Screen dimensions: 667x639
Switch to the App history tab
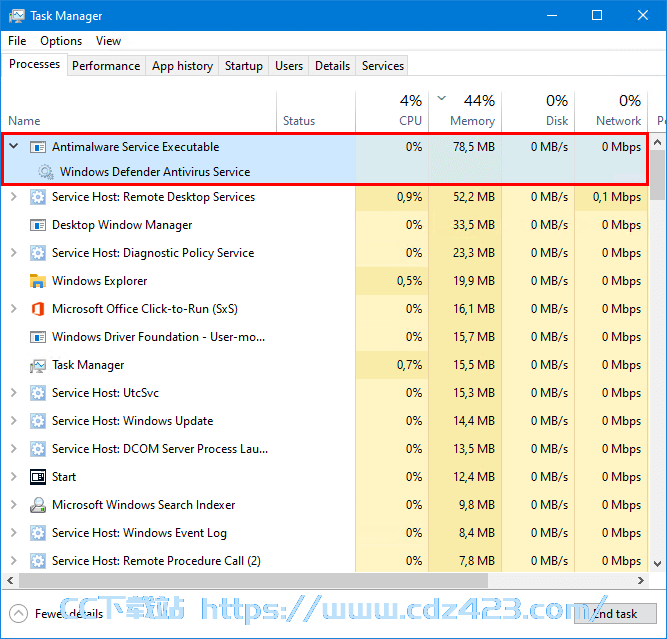182,66
